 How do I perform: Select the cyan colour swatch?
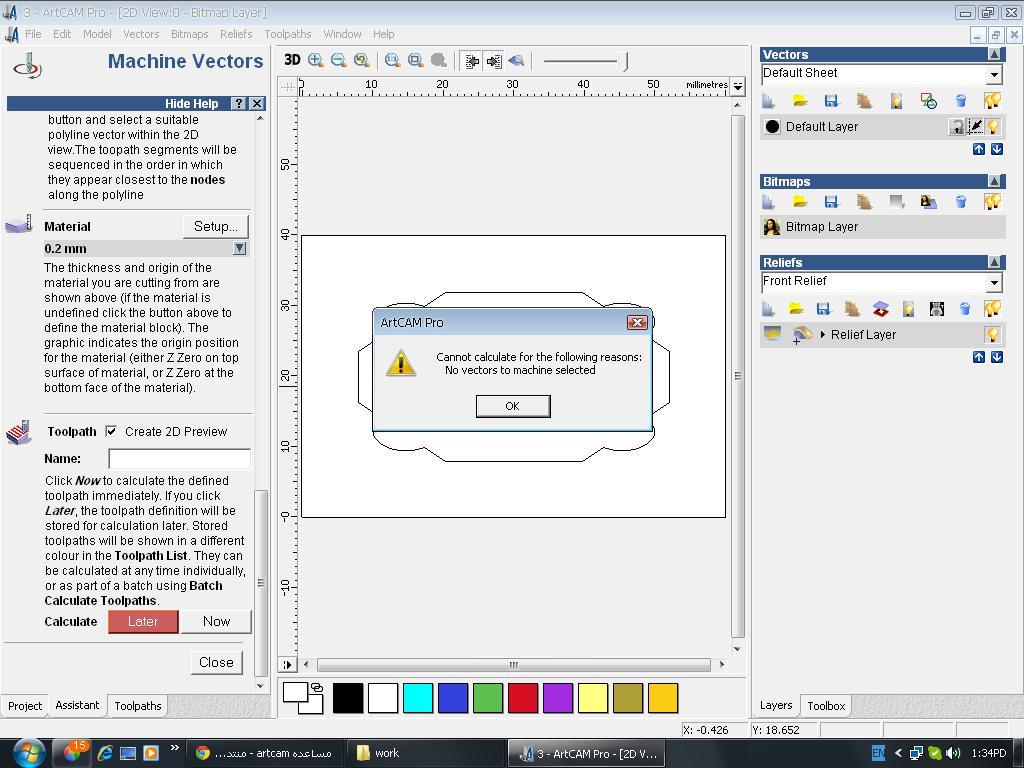(x=418, y=698)
